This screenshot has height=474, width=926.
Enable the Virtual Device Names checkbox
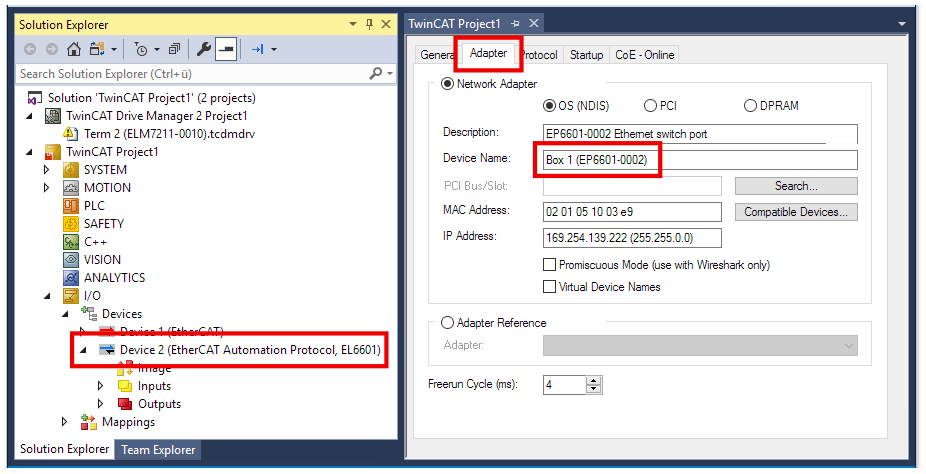[549, 287]
